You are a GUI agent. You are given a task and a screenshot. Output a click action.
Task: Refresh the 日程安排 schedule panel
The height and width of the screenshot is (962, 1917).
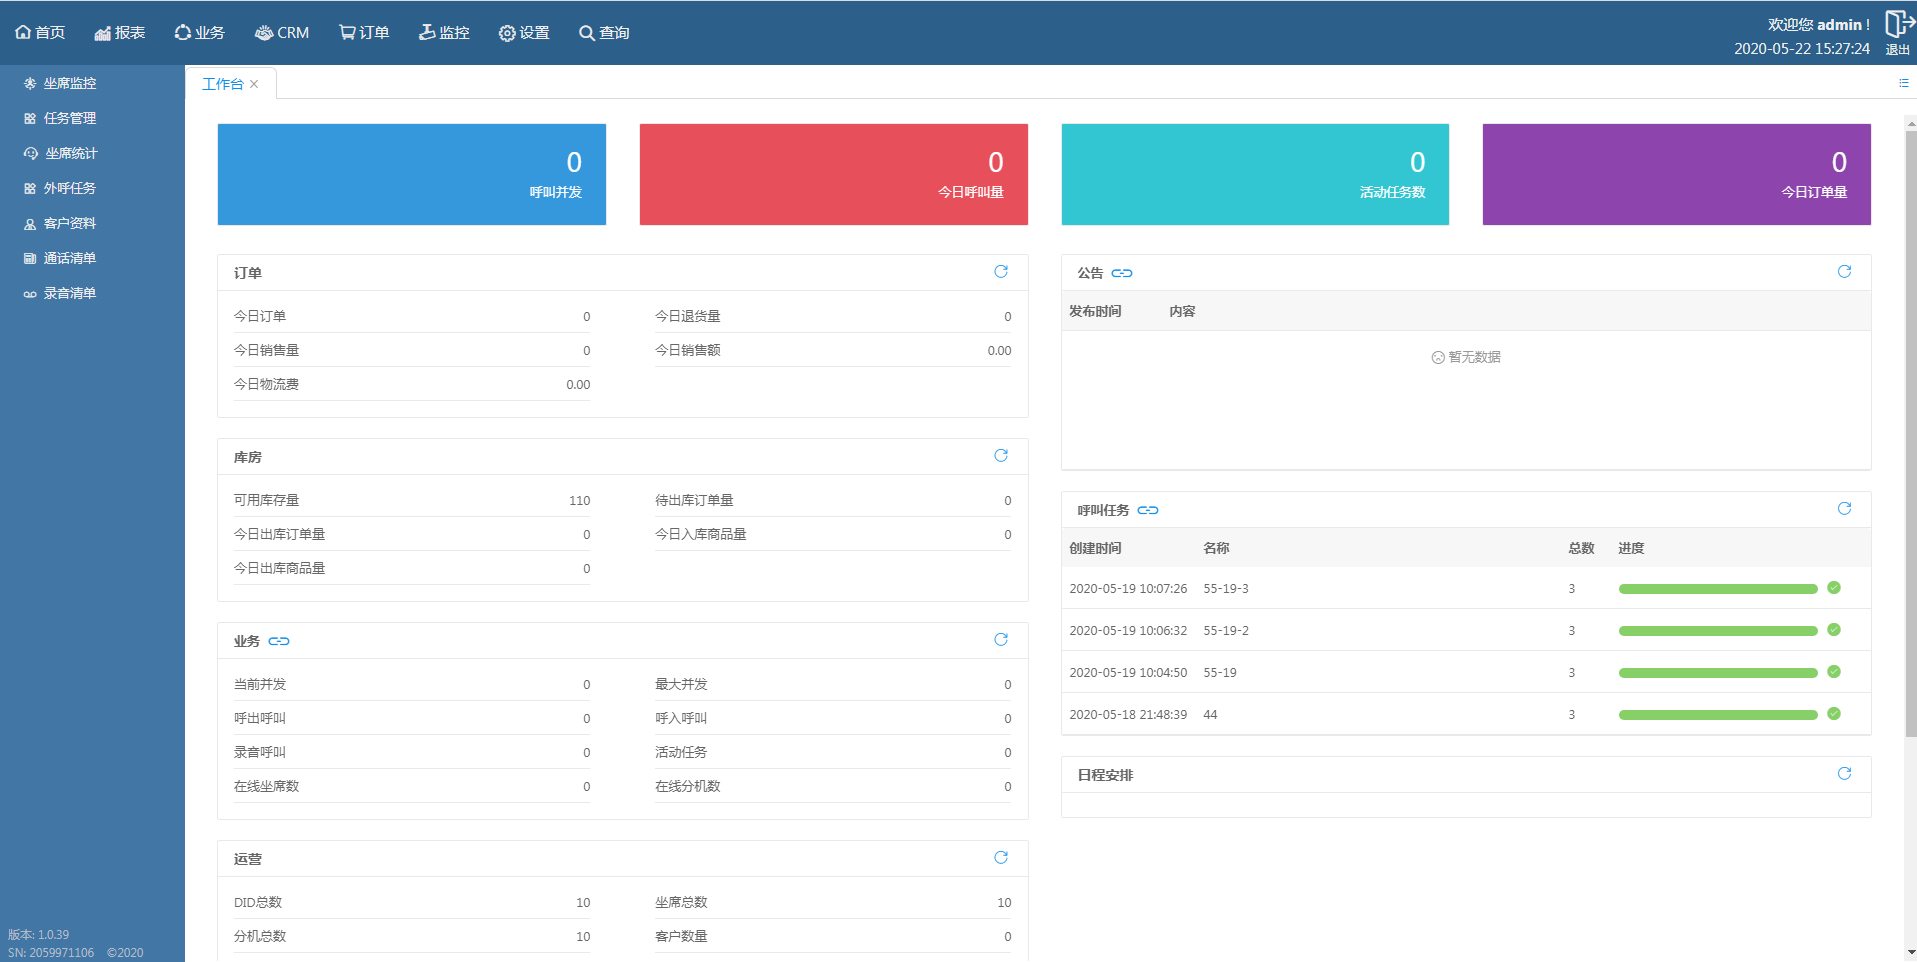(1844, 774)
